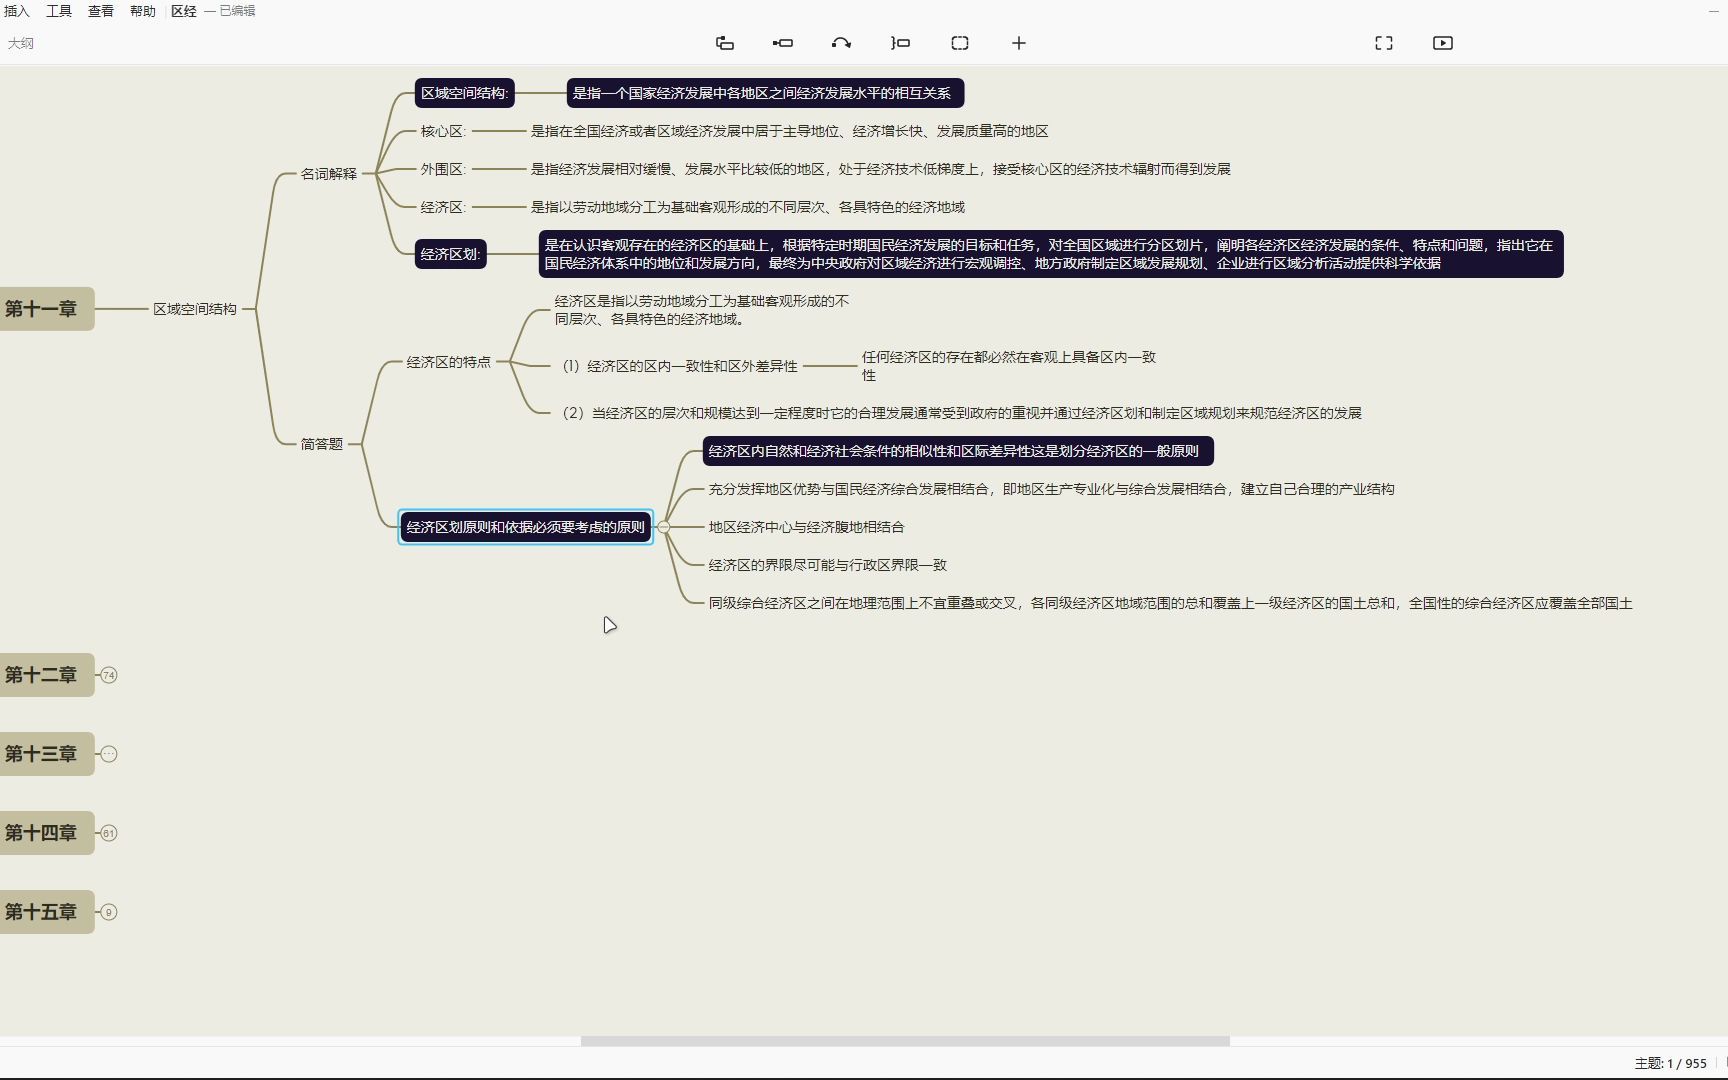1728x1080 pixels.
Task: Click 地区经济中心与经济腹地相结合 node
Action: click(x=806, y=527)
